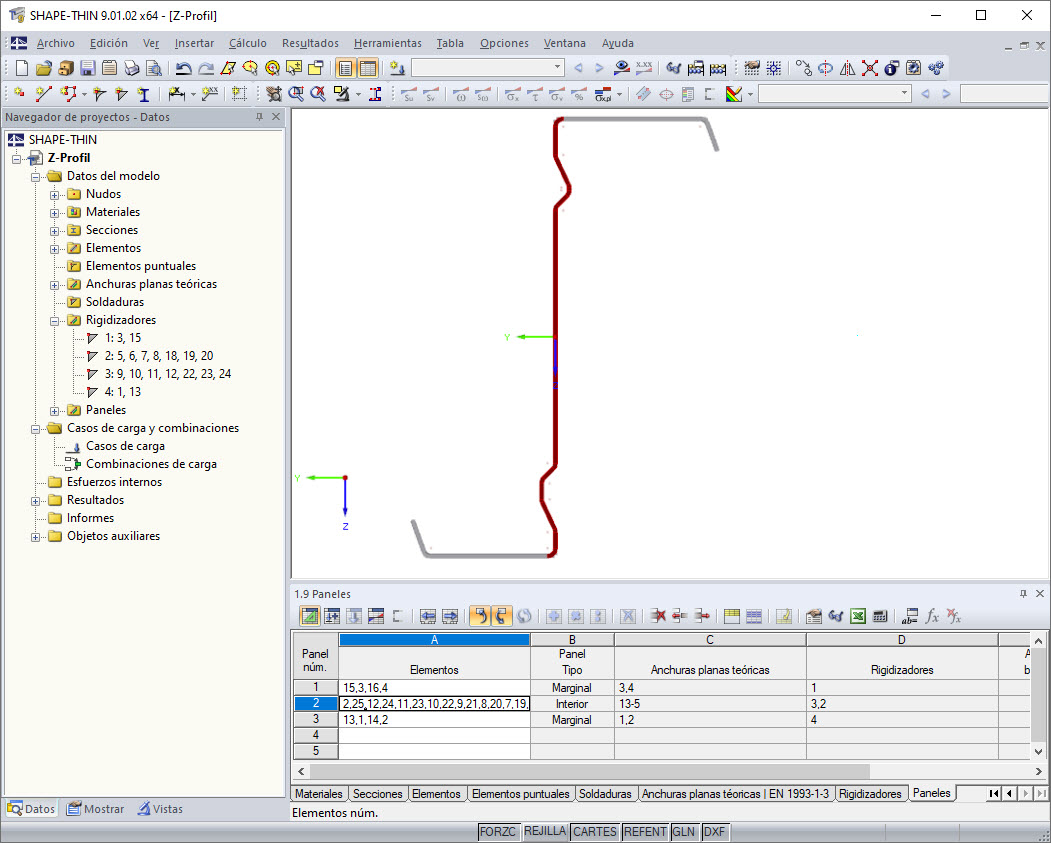Toggle REFENT object snap in status bar
The width and height of the screenshot is (1051, 843).
pos(645,832)
